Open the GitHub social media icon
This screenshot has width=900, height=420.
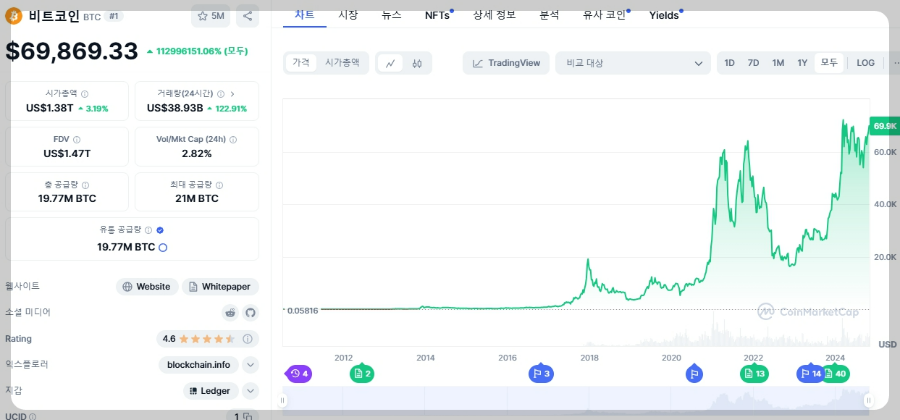250,313
